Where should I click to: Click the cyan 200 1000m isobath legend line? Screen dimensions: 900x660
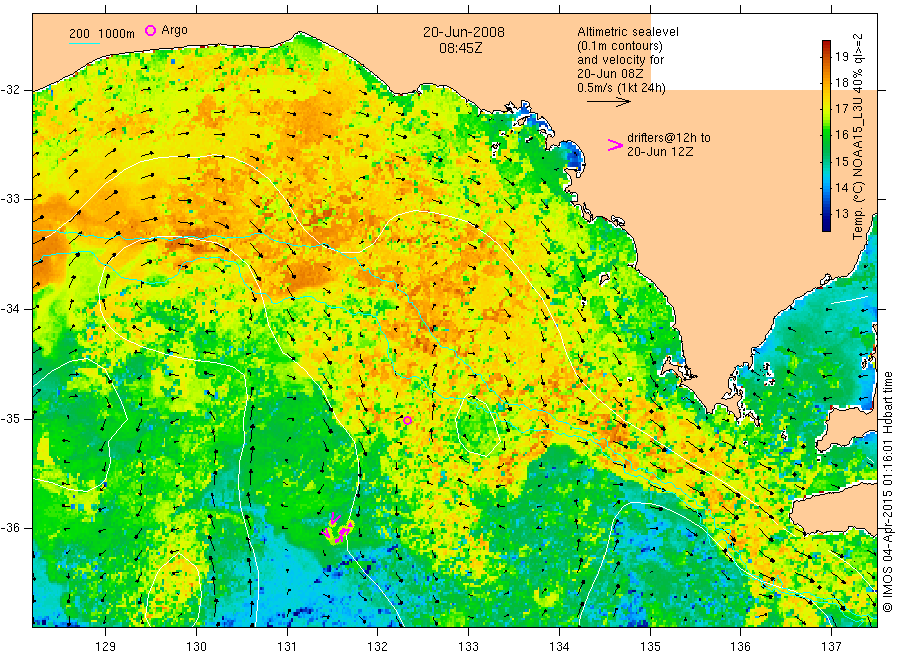[84, 42]
